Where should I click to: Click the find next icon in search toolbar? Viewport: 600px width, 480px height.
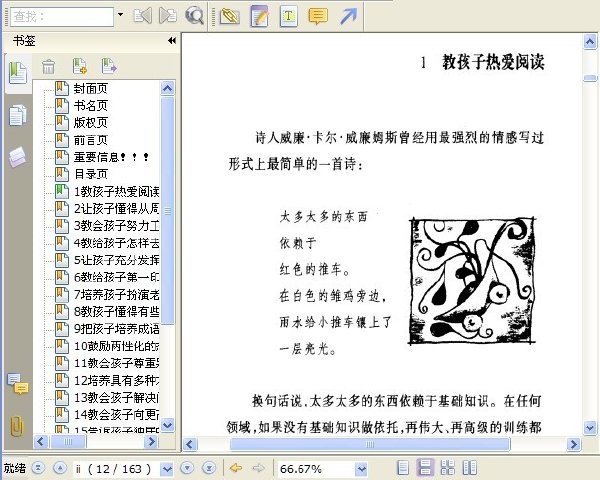coord(168,16)
